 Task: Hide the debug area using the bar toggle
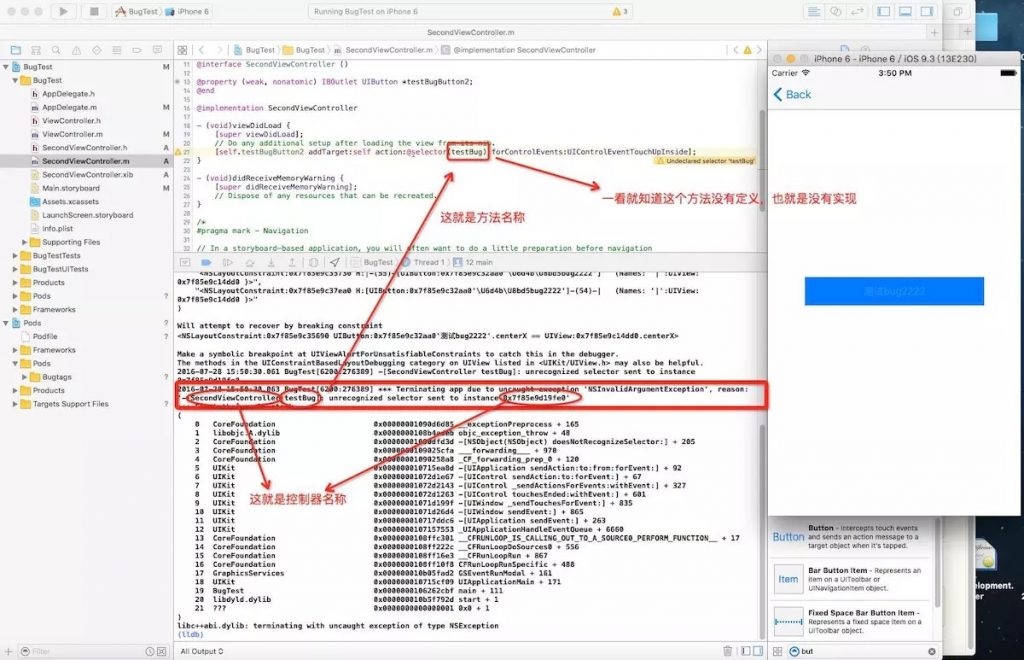pos(185,262)
